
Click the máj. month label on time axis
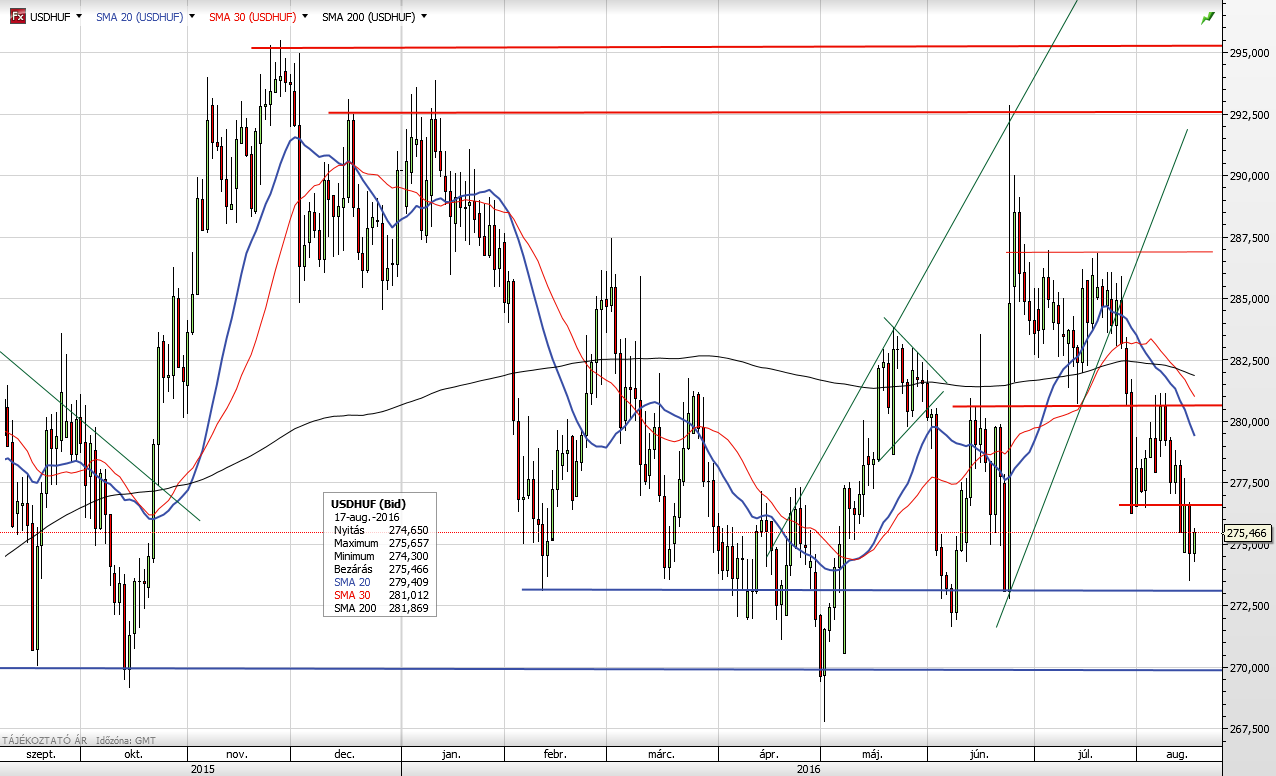pyautogui.click(x=872, y=754)
